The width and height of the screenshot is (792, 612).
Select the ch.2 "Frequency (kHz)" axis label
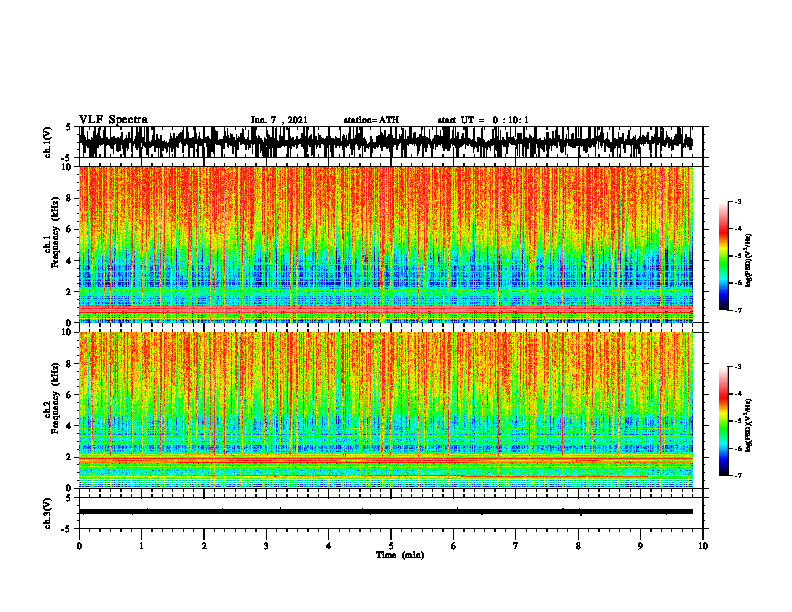(56, 398)
